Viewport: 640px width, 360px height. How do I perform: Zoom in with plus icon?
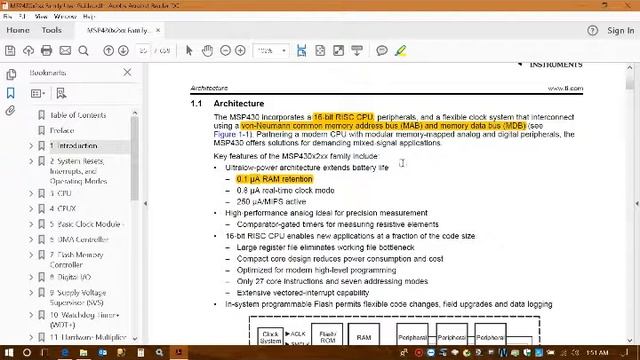[240, 51]
